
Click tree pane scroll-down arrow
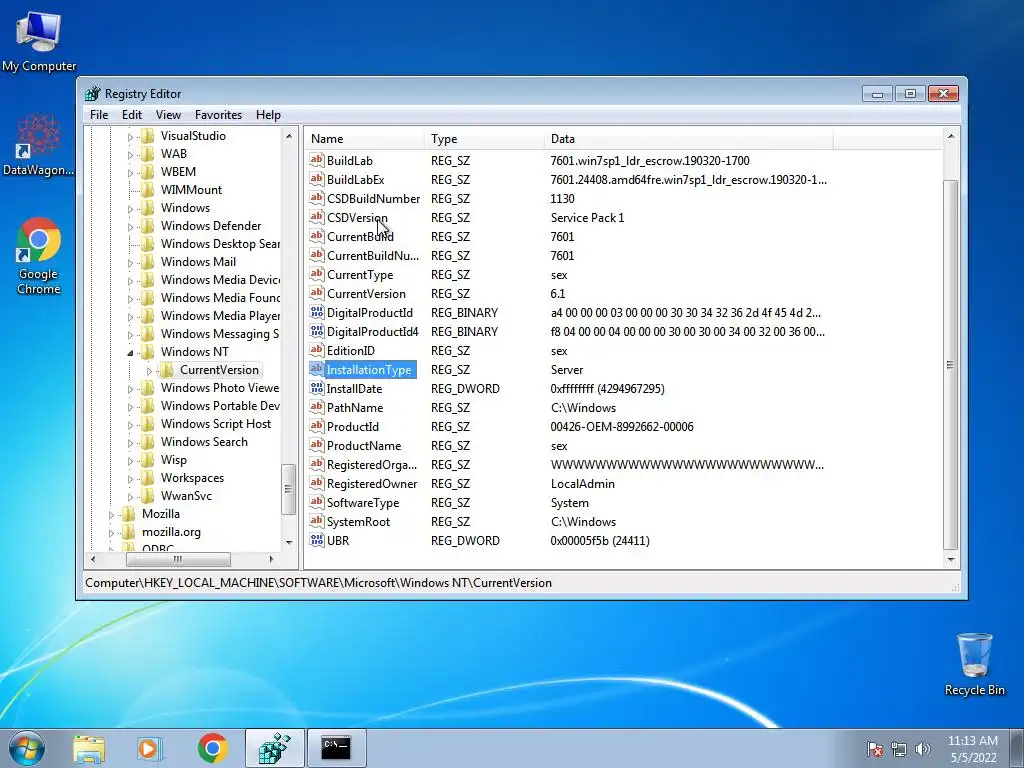point(289,543)
